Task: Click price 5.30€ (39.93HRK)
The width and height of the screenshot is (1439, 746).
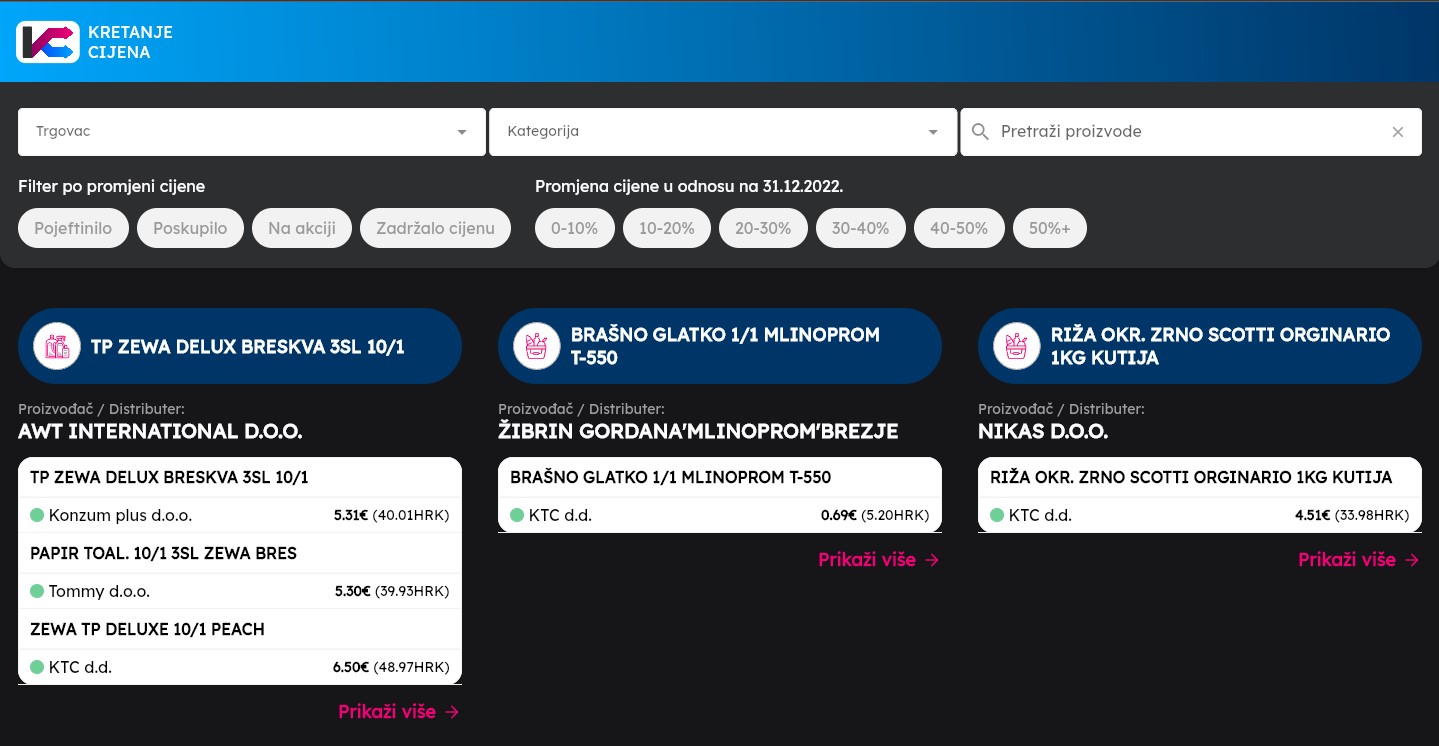Action: pyautogui.click(x=391, y=592)
